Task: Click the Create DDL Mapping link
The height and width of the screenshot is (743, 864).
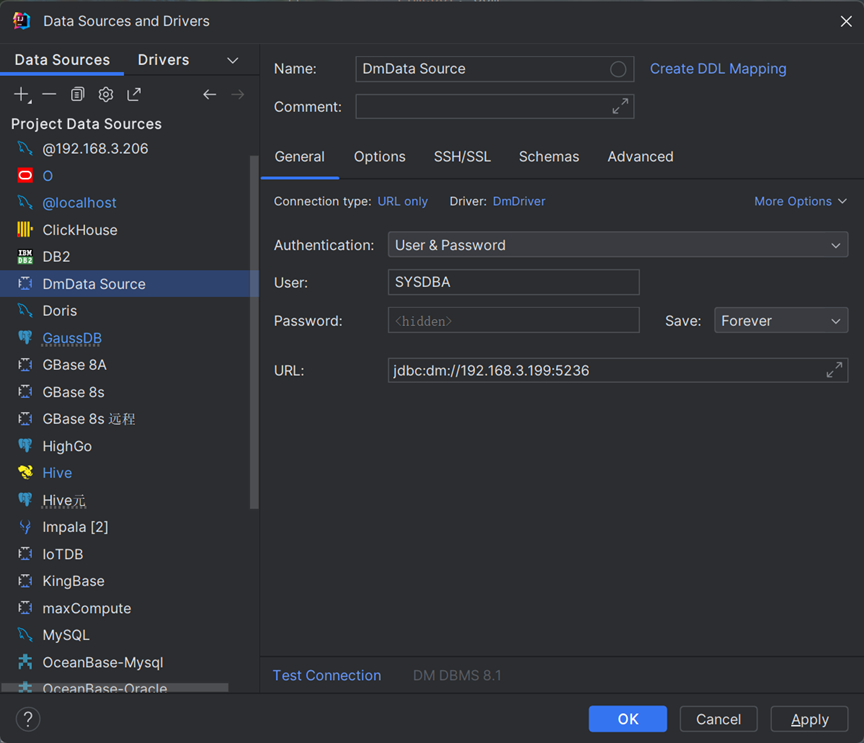Action: click(x=718, y=69)
